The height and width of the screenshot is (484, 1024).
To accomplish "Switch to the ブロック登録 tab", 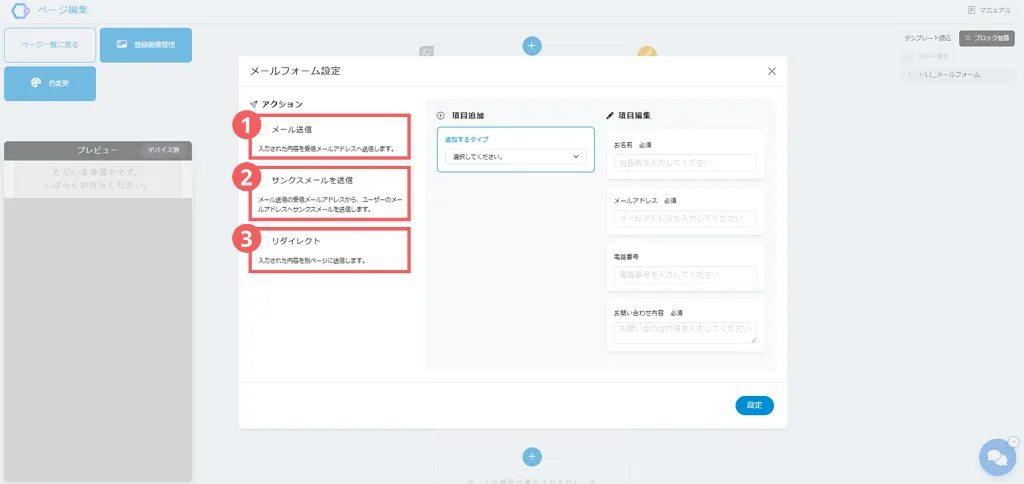I will [987, 38].
